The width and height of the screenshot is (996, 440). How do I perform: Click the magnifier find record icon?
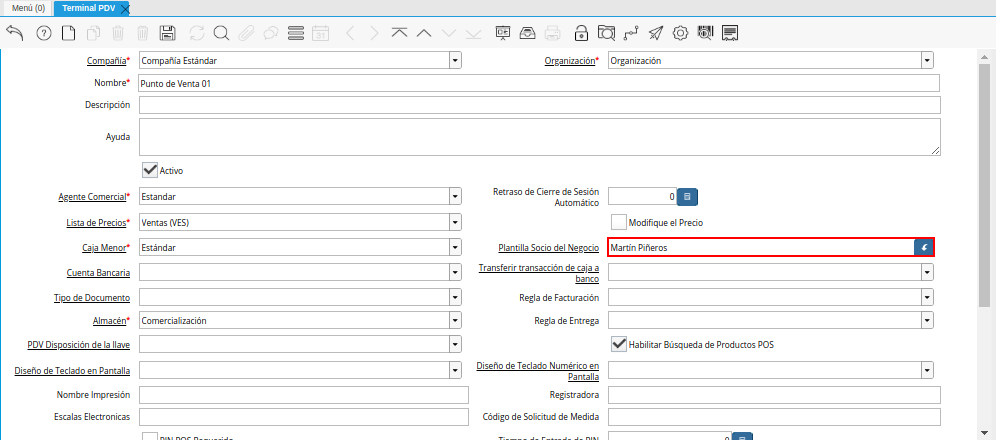221,33
